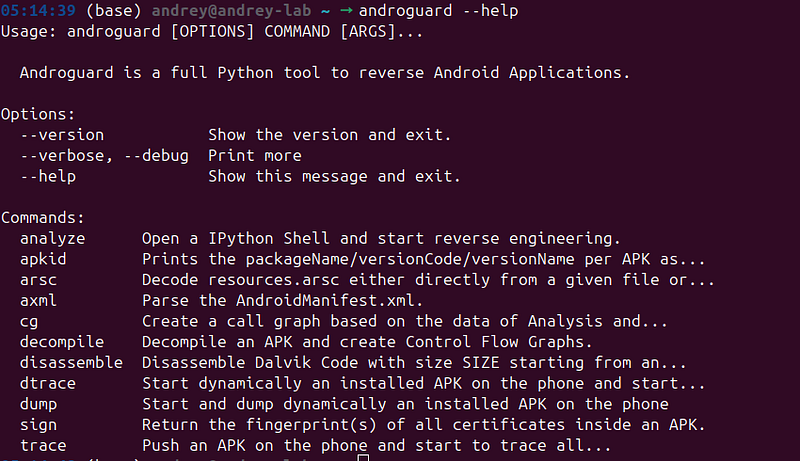
Task: Click the 'Commands:' heading
Action: (42, 218)
